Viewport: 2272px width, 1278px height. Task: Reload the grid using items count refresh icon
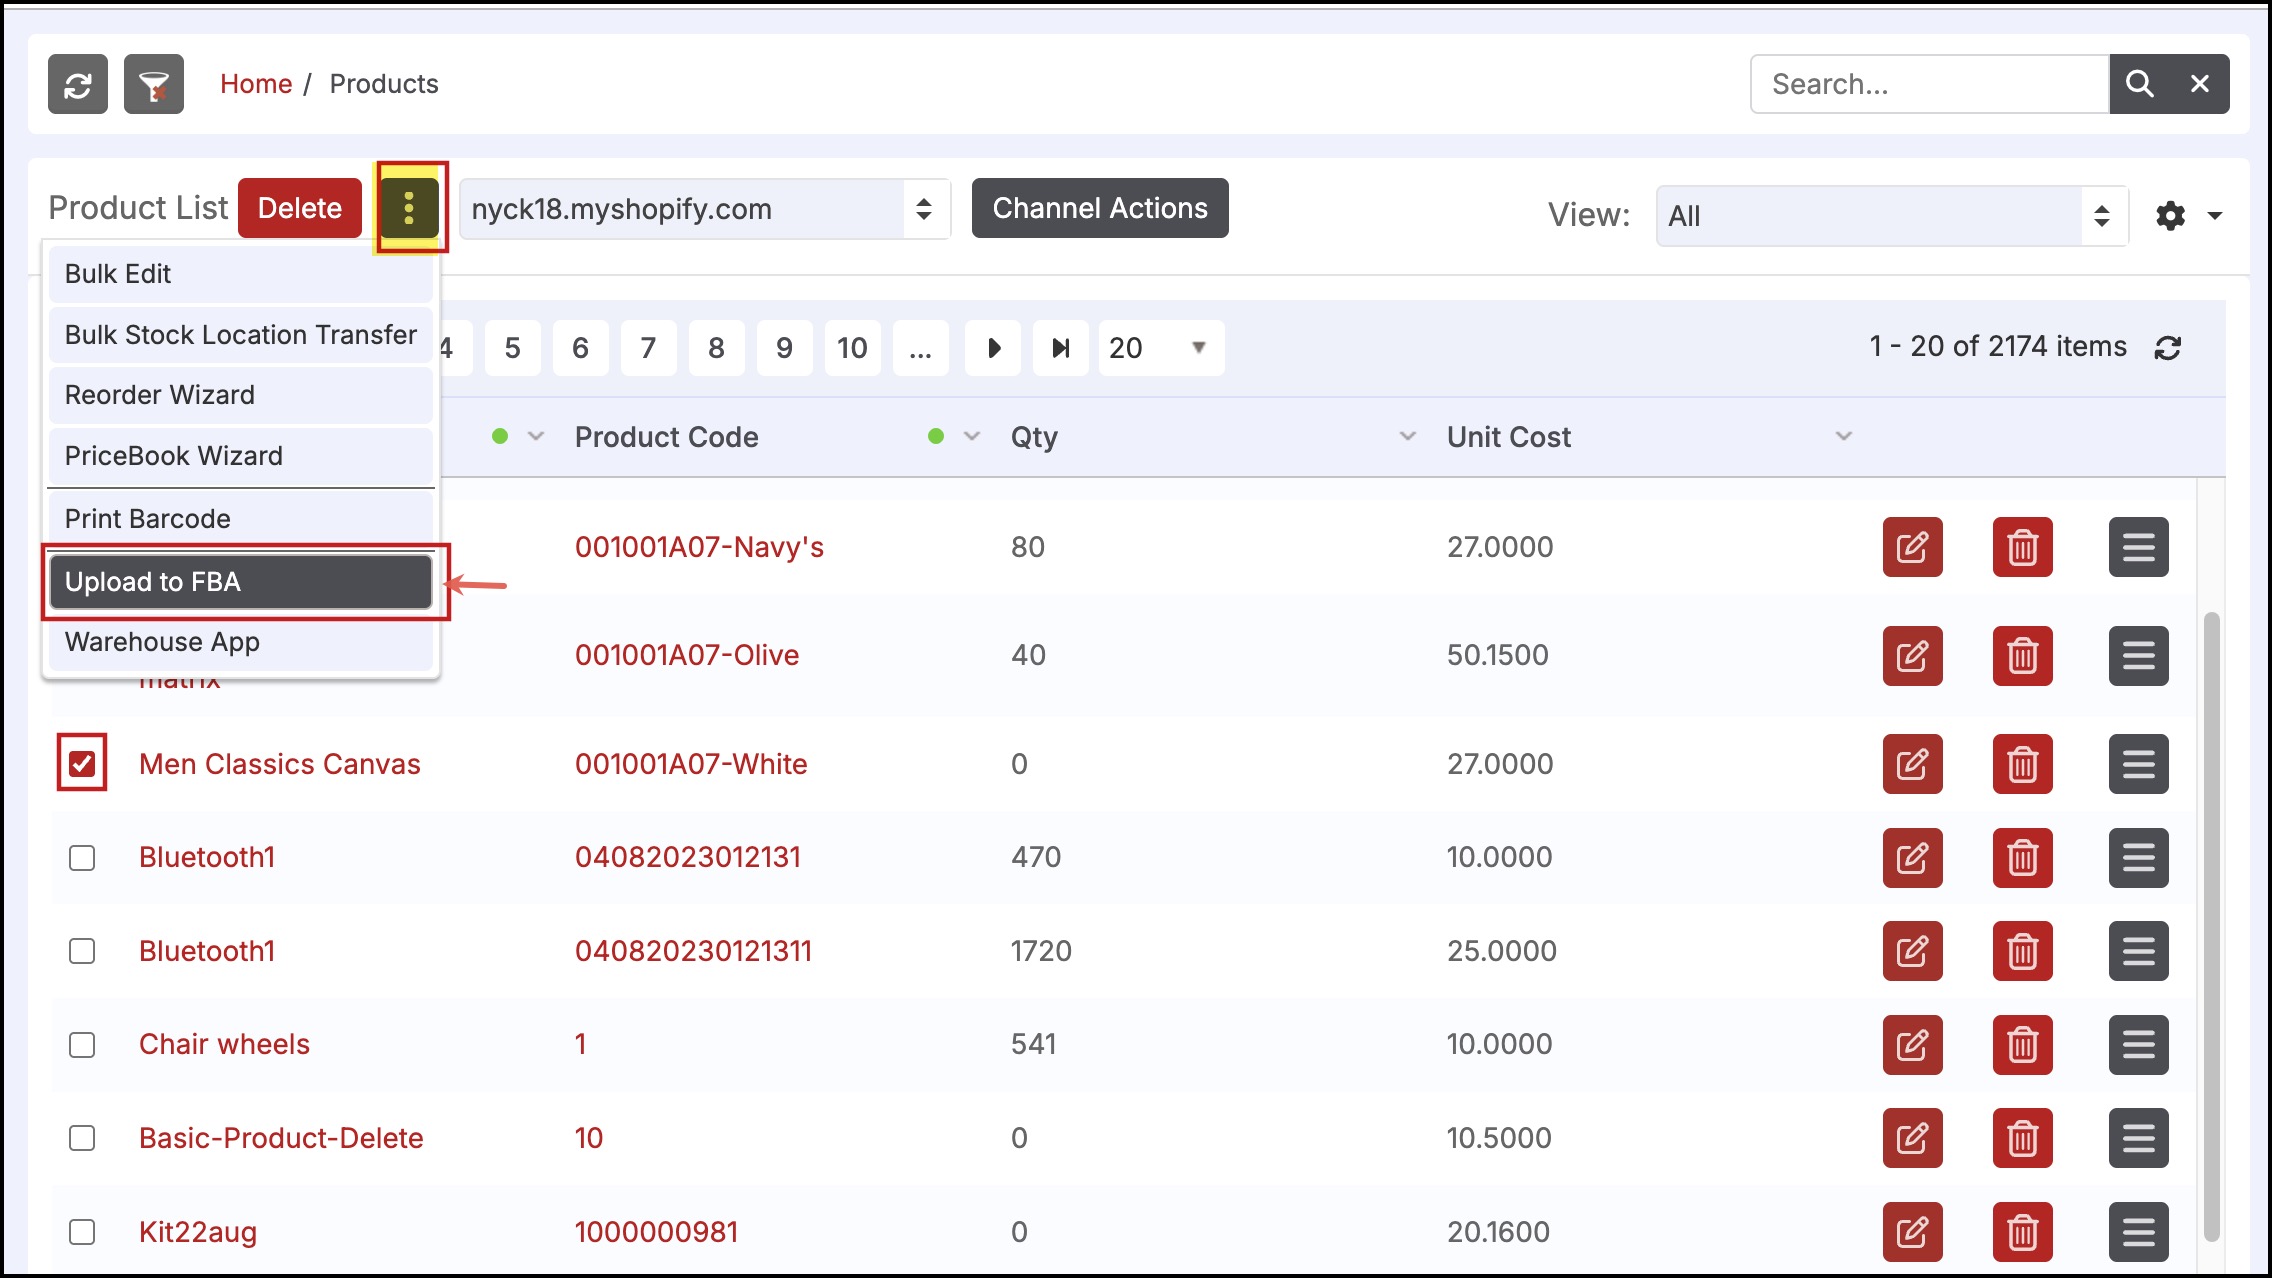click(x=2168, y=348)
